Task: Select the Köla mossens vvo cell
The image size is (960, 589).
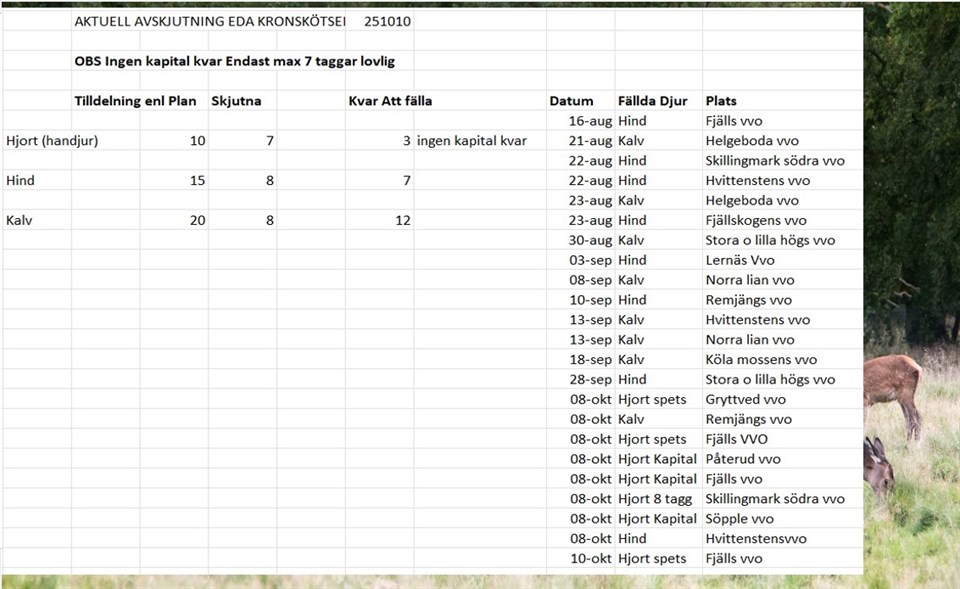Action: click(761, 360)
